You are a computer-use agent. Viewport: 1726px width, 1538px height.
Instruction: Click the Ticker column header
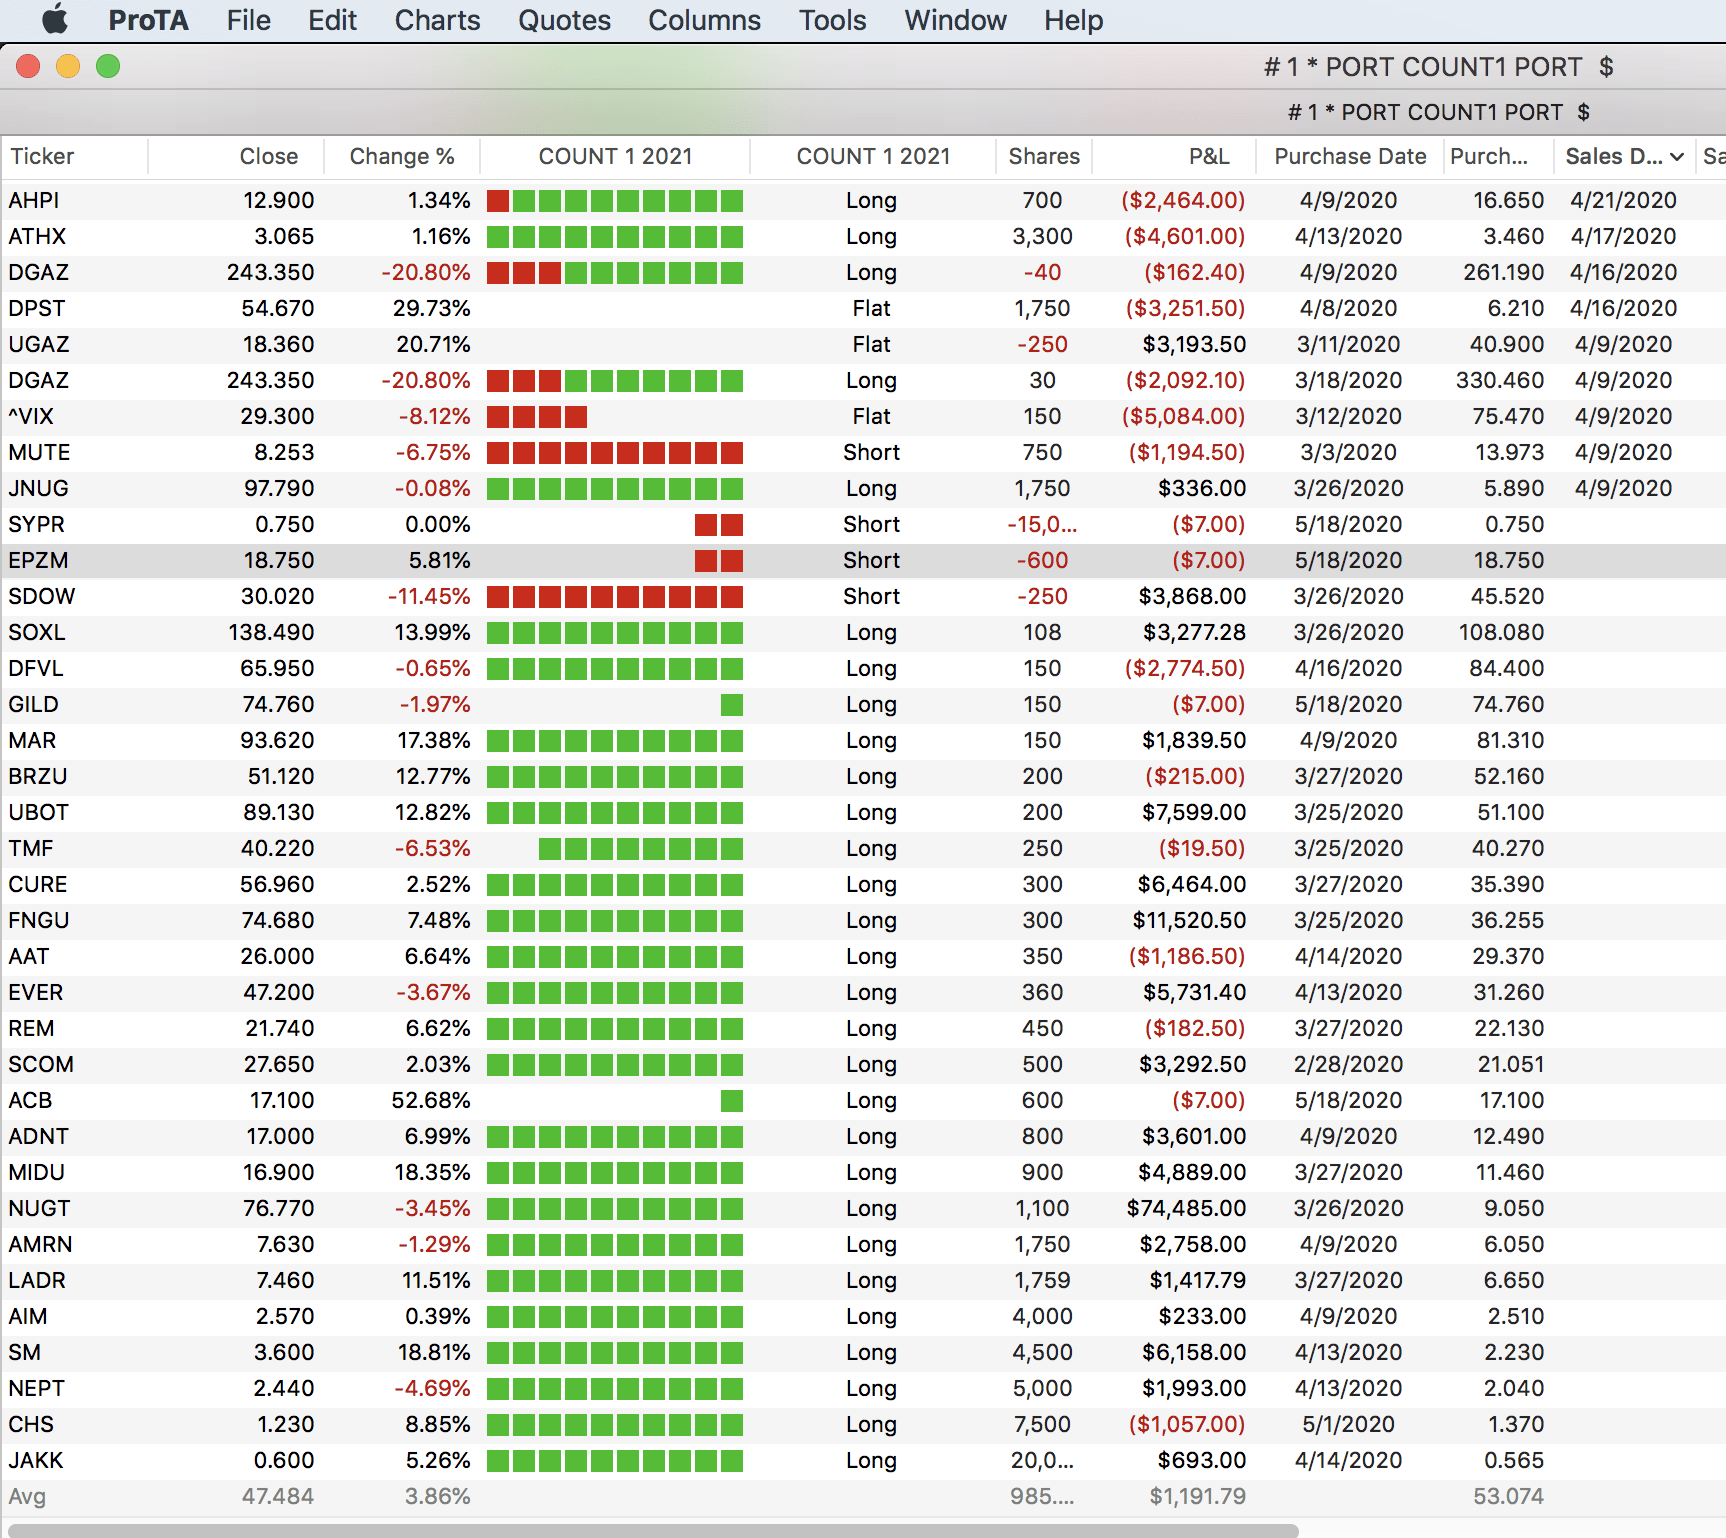[42, 157]
